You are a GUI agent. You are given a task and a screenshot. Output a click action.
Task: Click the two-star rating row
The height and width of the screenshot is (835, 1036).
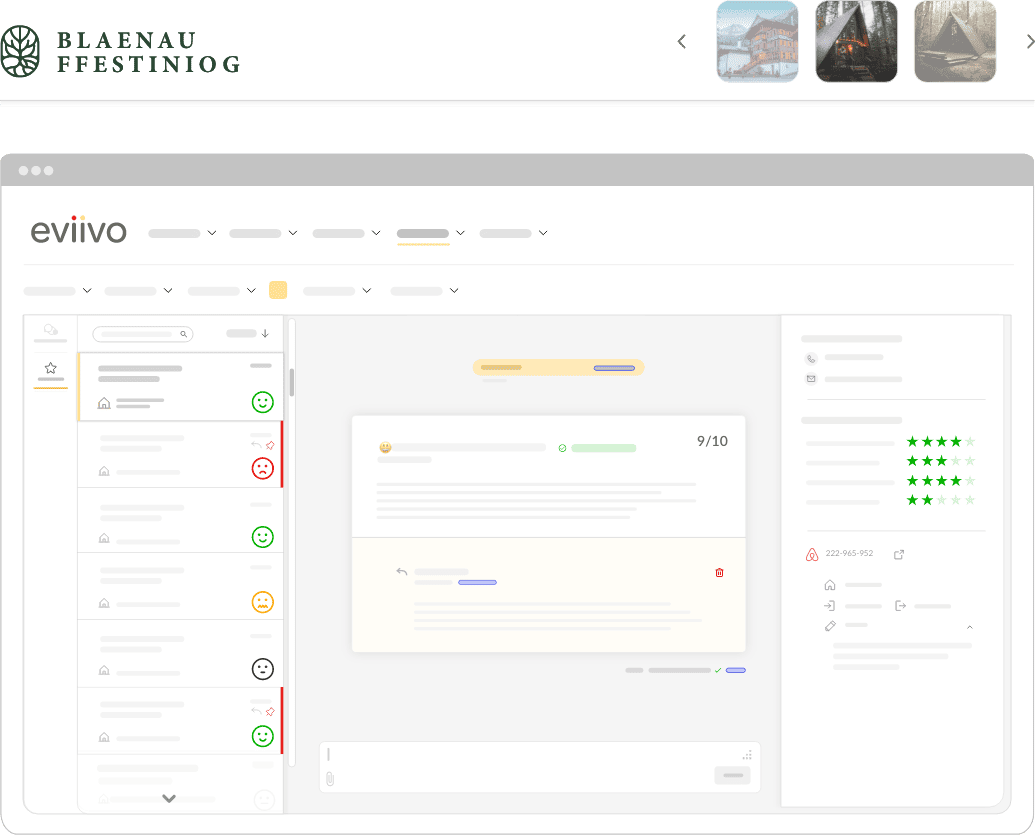point(891,500)
